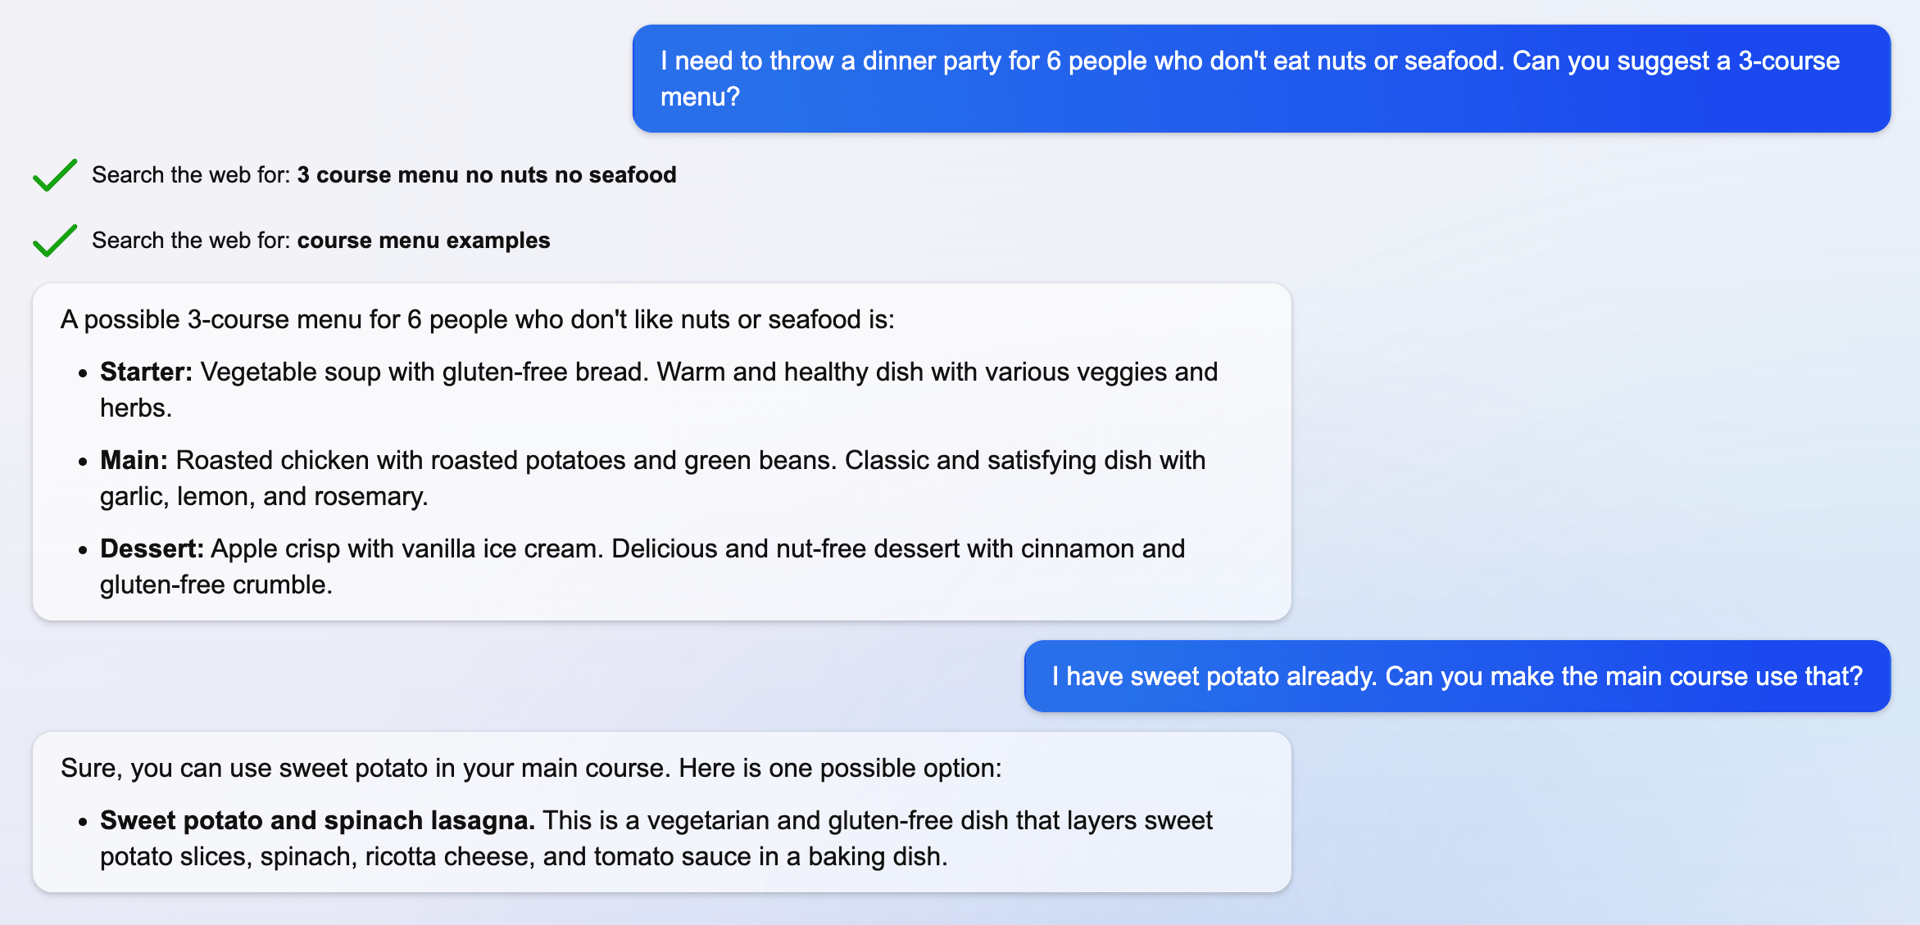The width and height of the screenshot is (1920, 925).
Task: Click the bold 'Sweet potato and spinach lasagna' text
Action: point(316,820)
